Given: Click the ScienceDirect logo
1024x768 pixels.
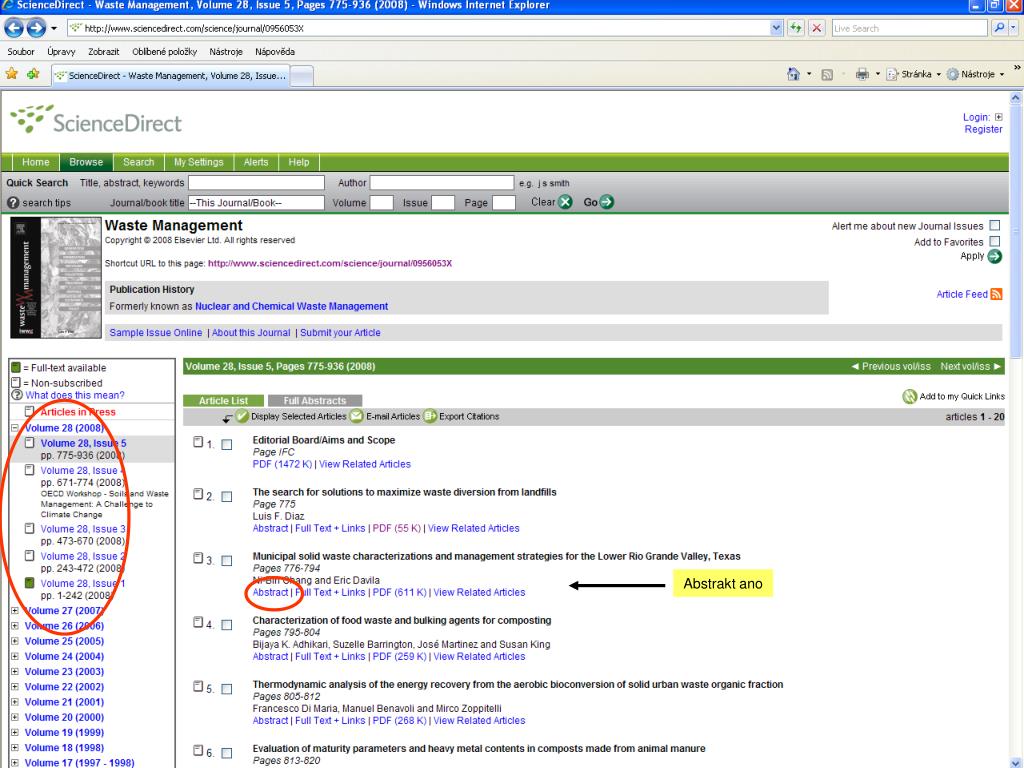Looking at the screenshot, I should tap(96, 120).
